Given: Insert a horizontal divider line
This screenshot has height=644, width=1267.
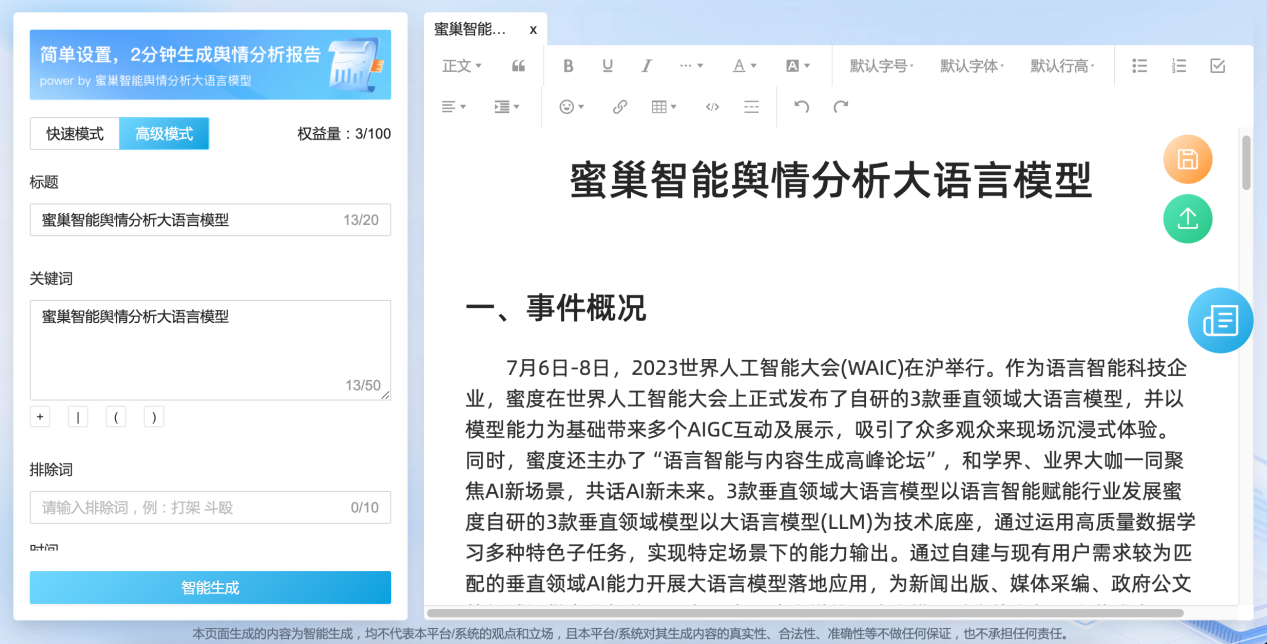Looking at the screenshot, I should pos(751,107).
